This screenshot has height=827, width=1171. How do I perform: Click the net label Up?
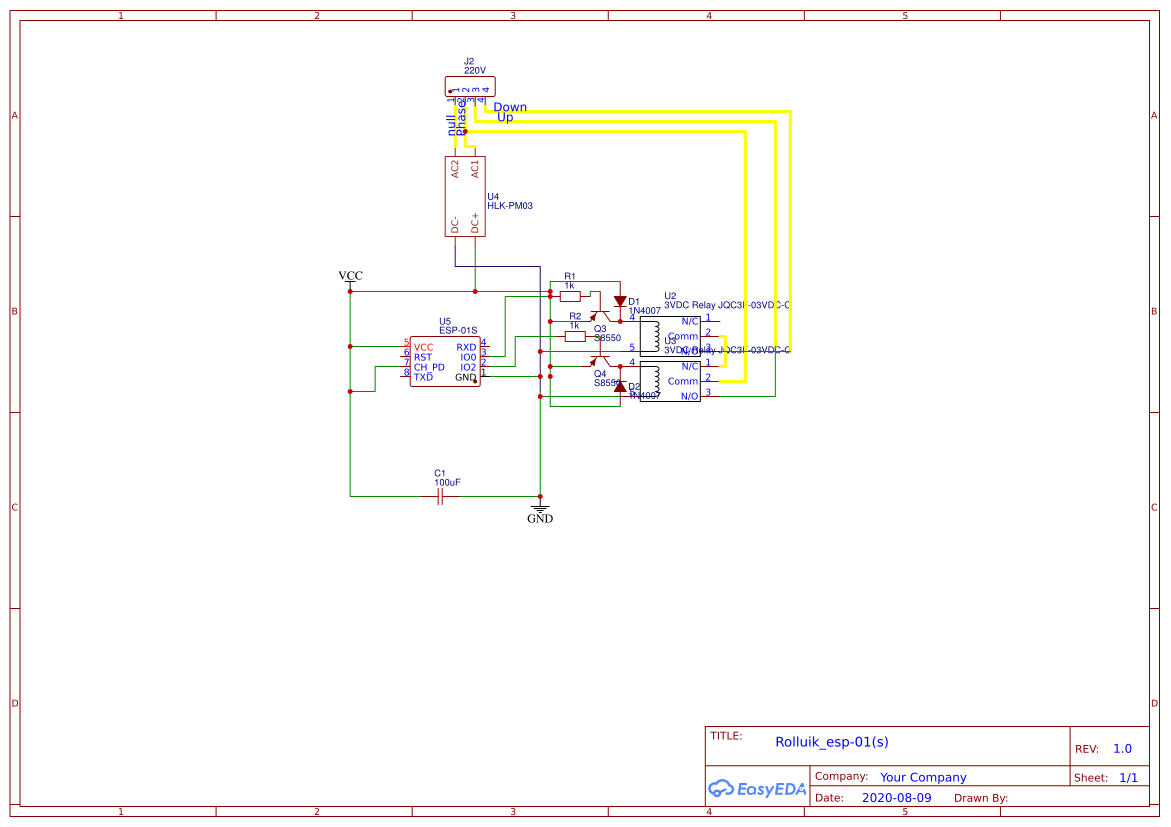(503, 116)
